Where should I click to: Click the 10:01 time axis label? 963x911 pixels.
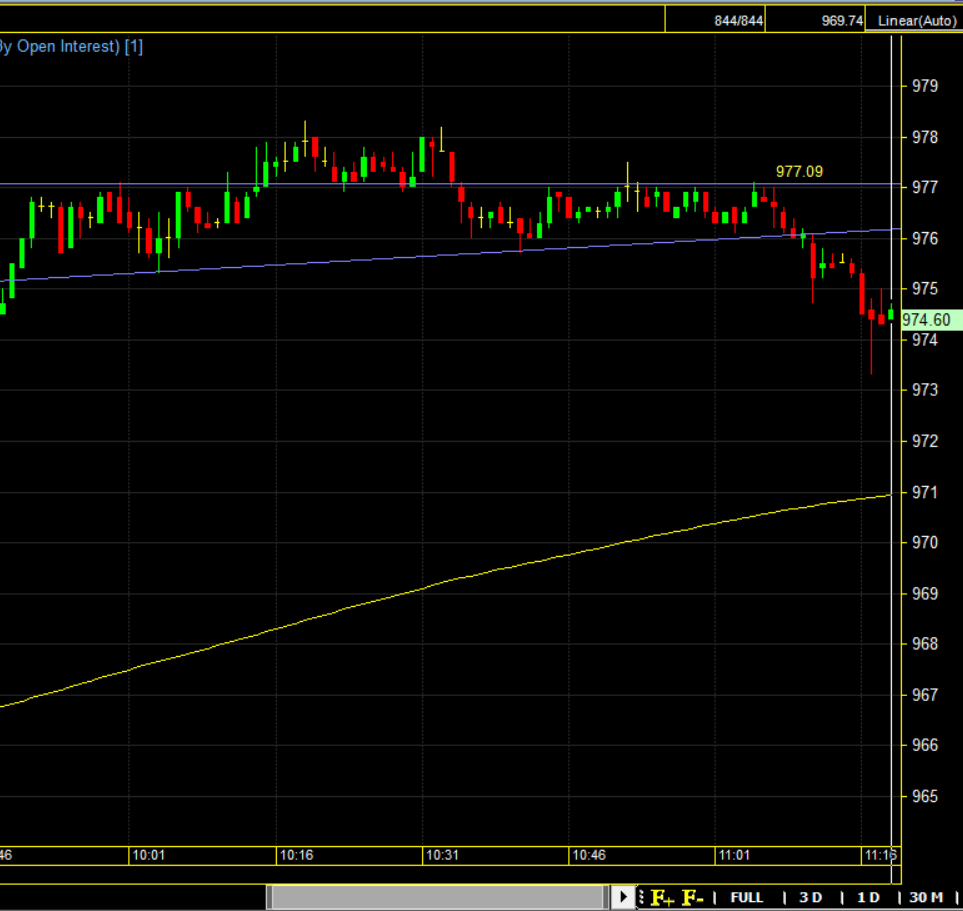tap(149, 855)
